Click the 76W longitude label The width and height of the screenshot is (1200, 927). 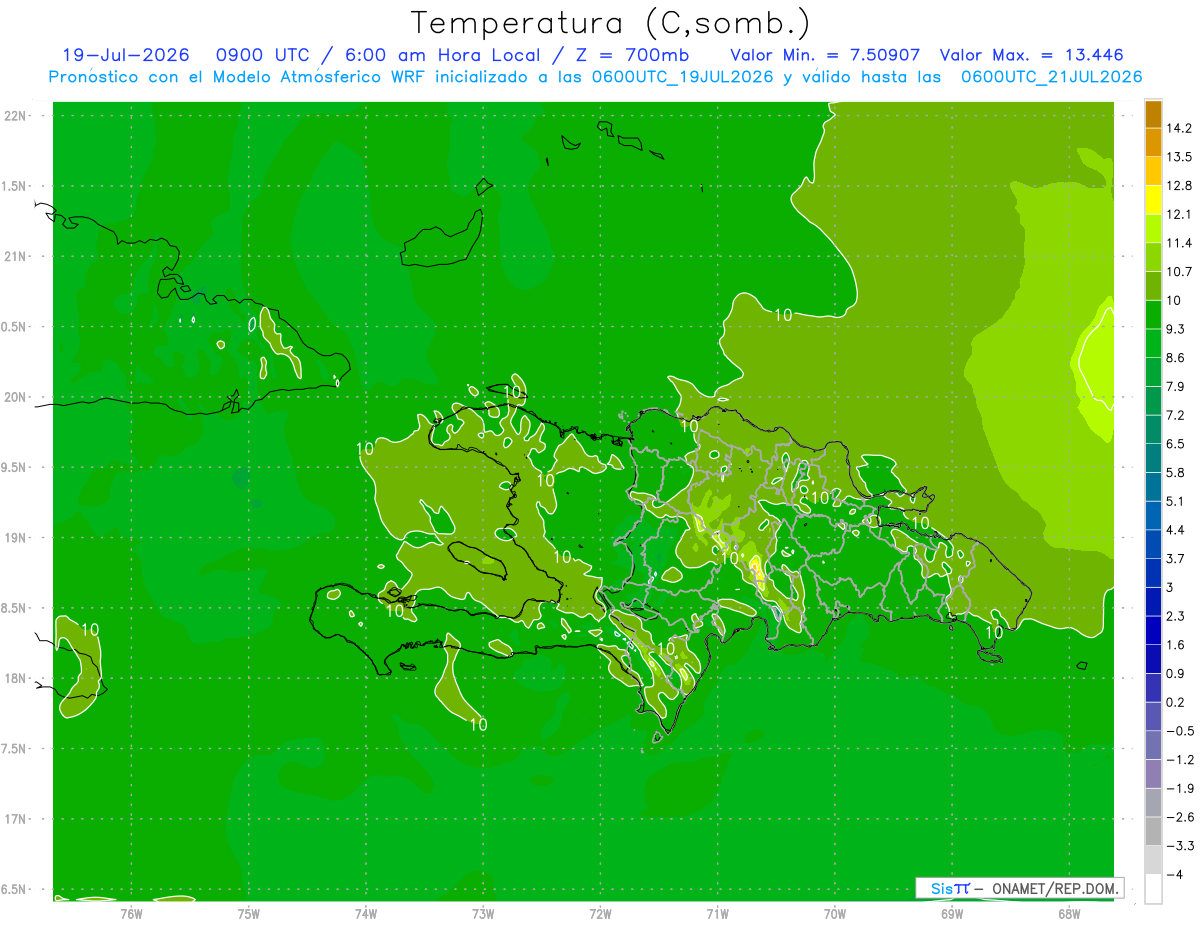[131, 913]
